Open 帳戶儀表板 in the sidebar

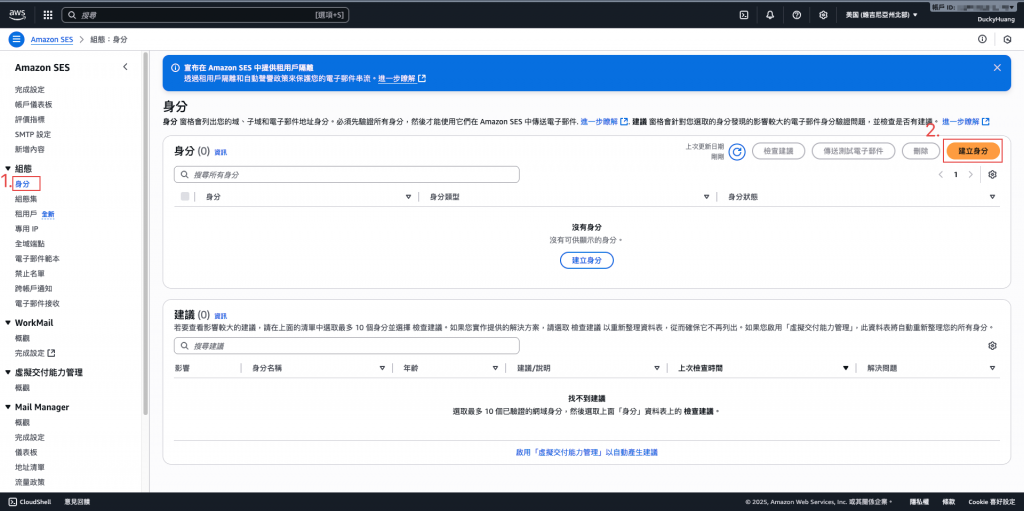point(33,105)
